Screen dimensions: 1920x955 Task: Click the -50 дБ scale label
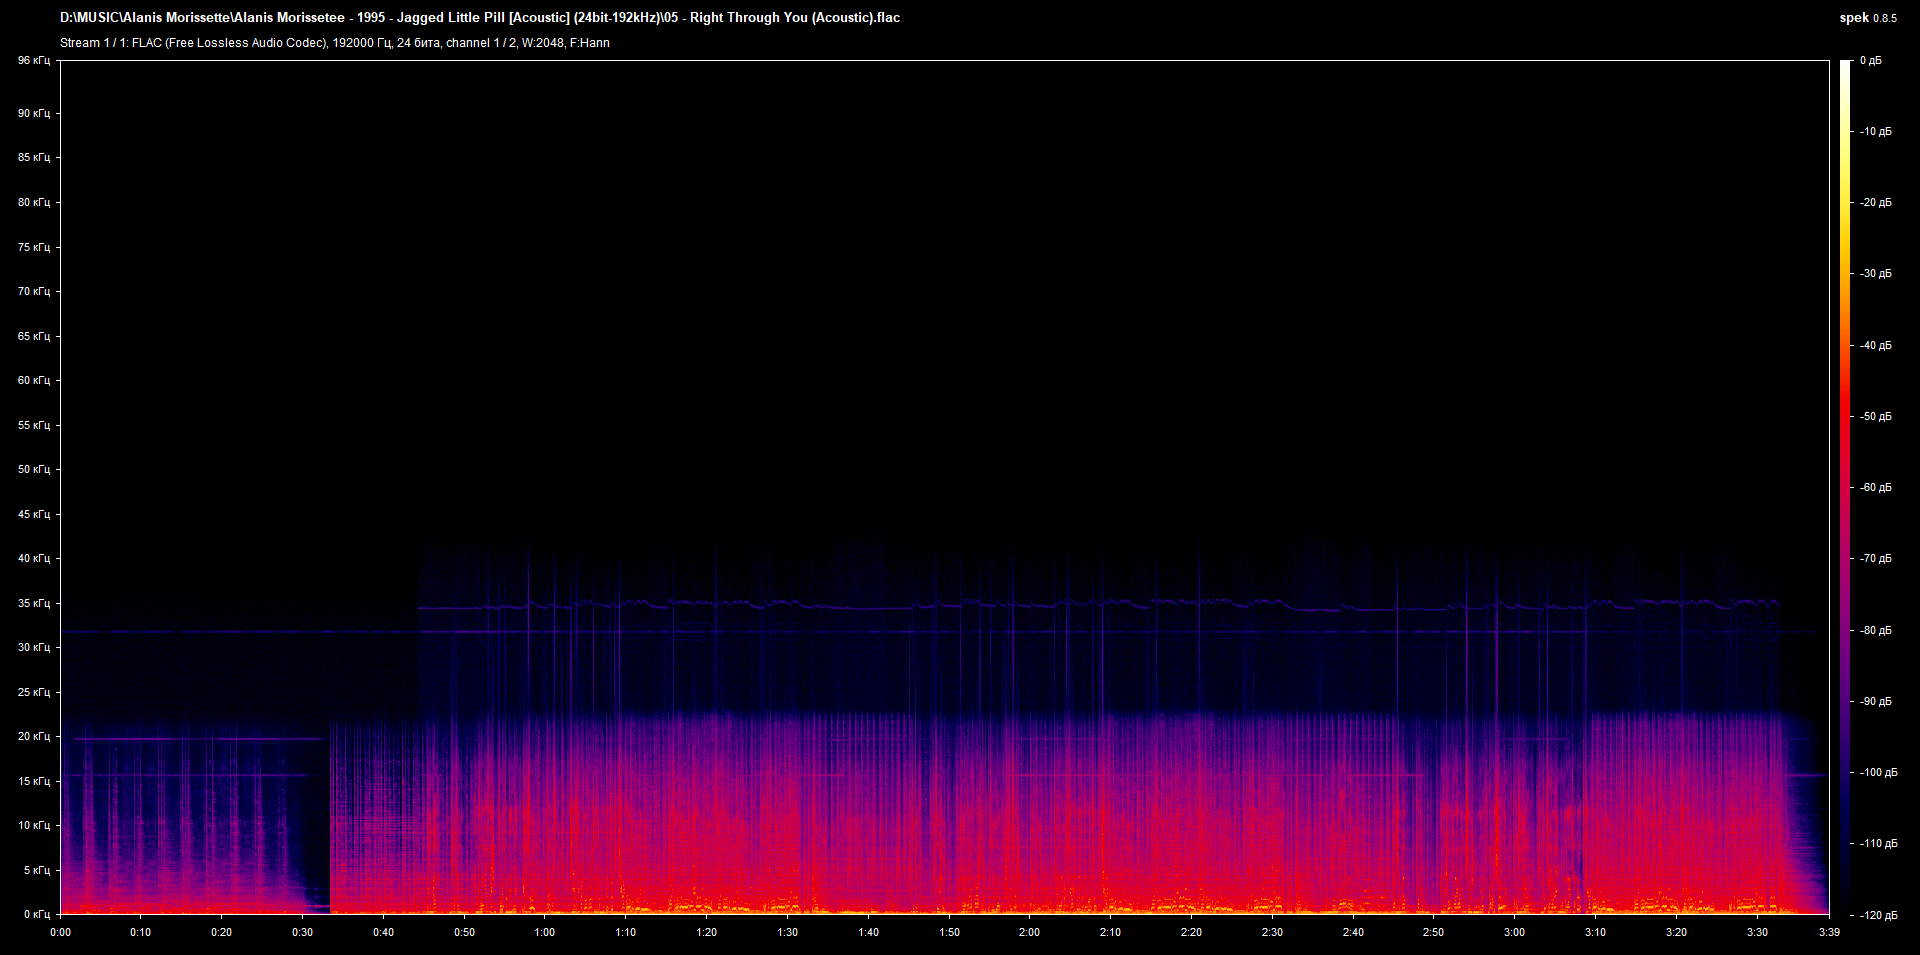point(1875,416)
